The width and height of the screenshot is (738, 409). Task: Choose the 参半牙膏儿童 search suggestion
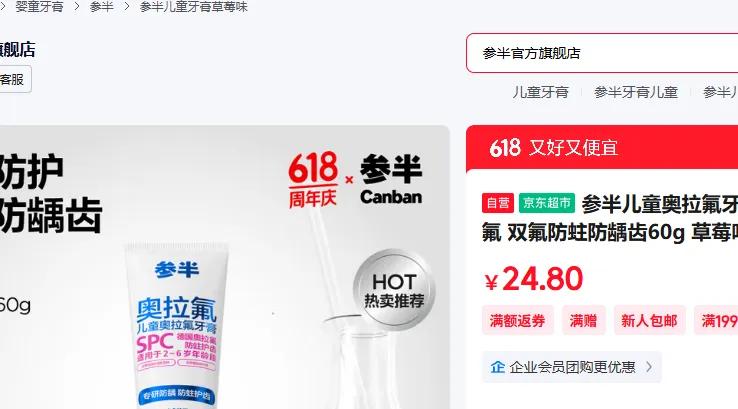pos(636,92)
